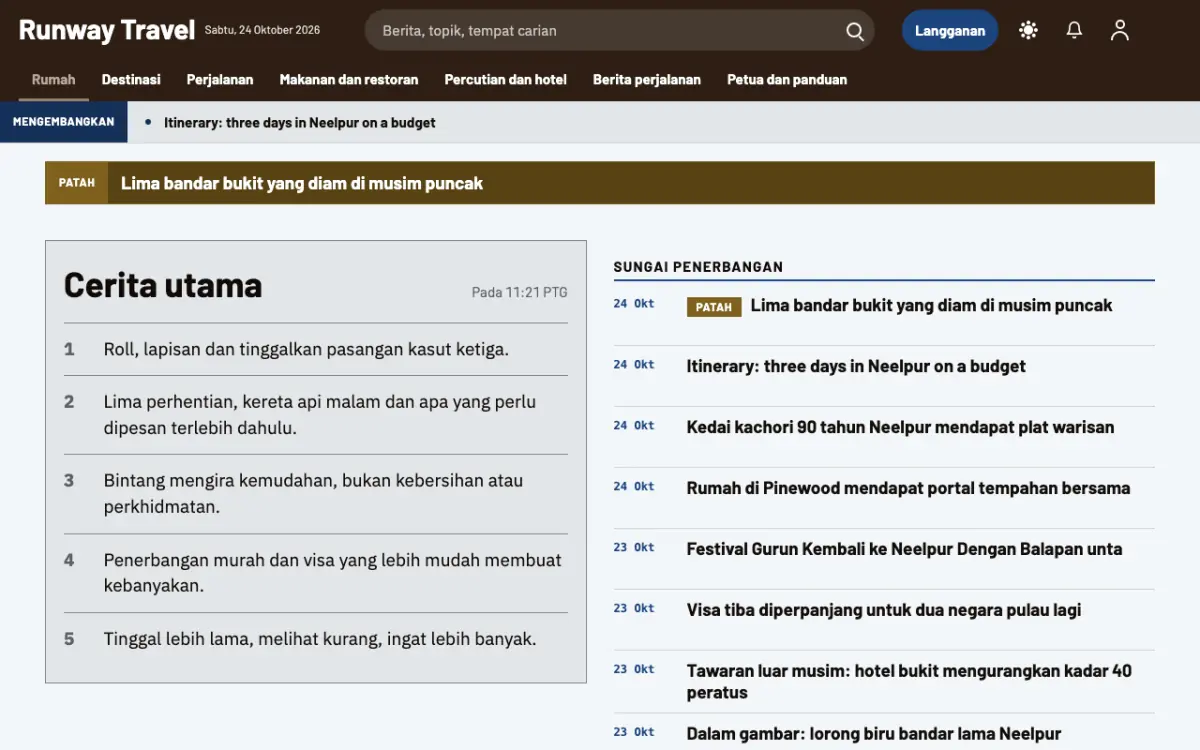Open ticker story about Neelpur itinerary
This screenshot has height=750, width=1200.
pyautogui.click(x=300, y=123)
